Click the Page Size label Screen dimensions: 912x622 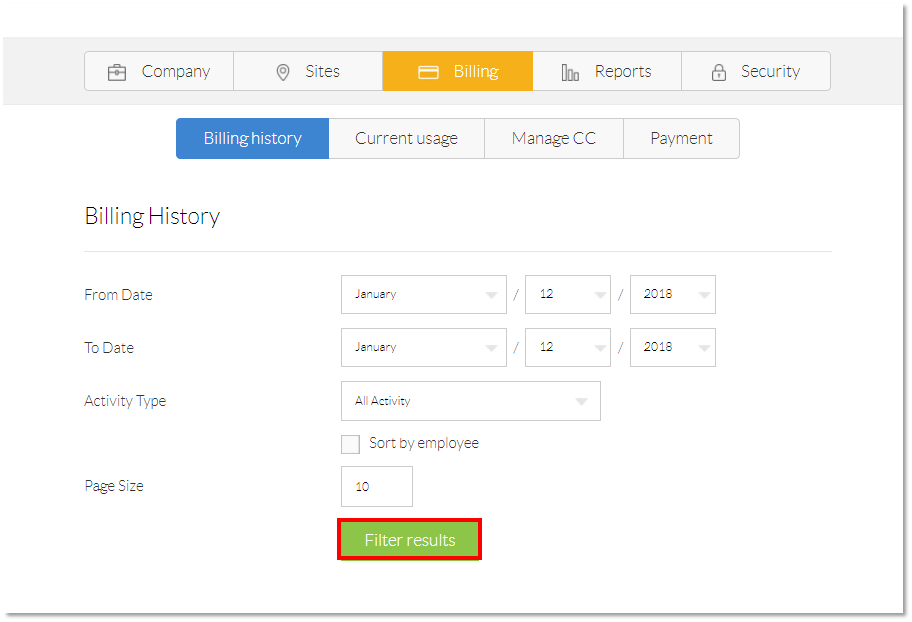[114, 486]
